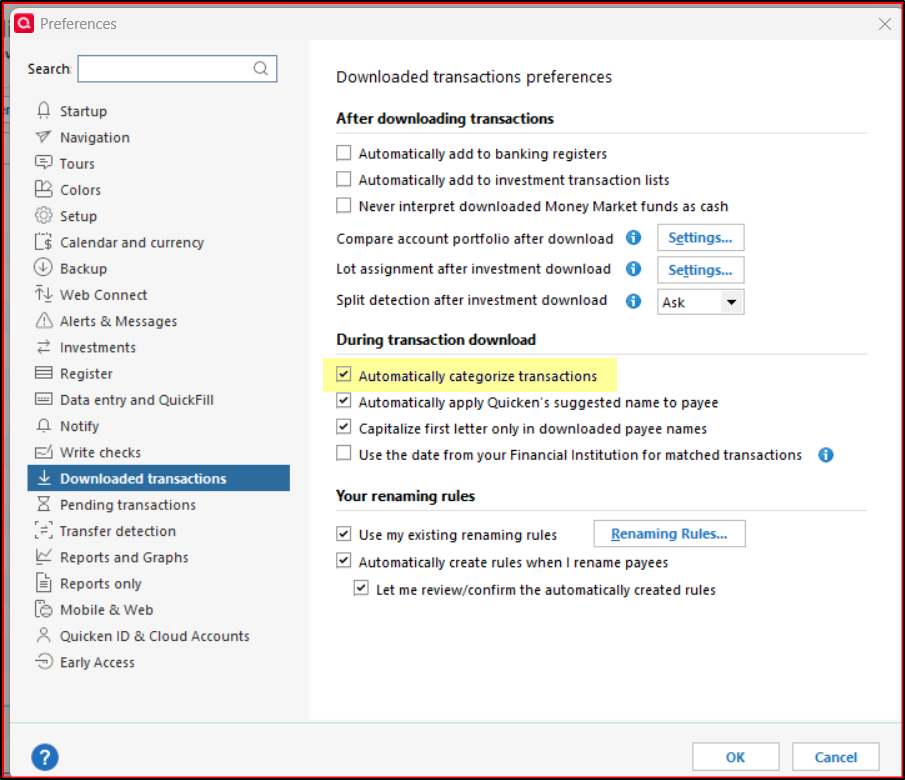Screen dimensions: 905x780
Task: Close the Preferences dialog window
Action: (885, 24)
